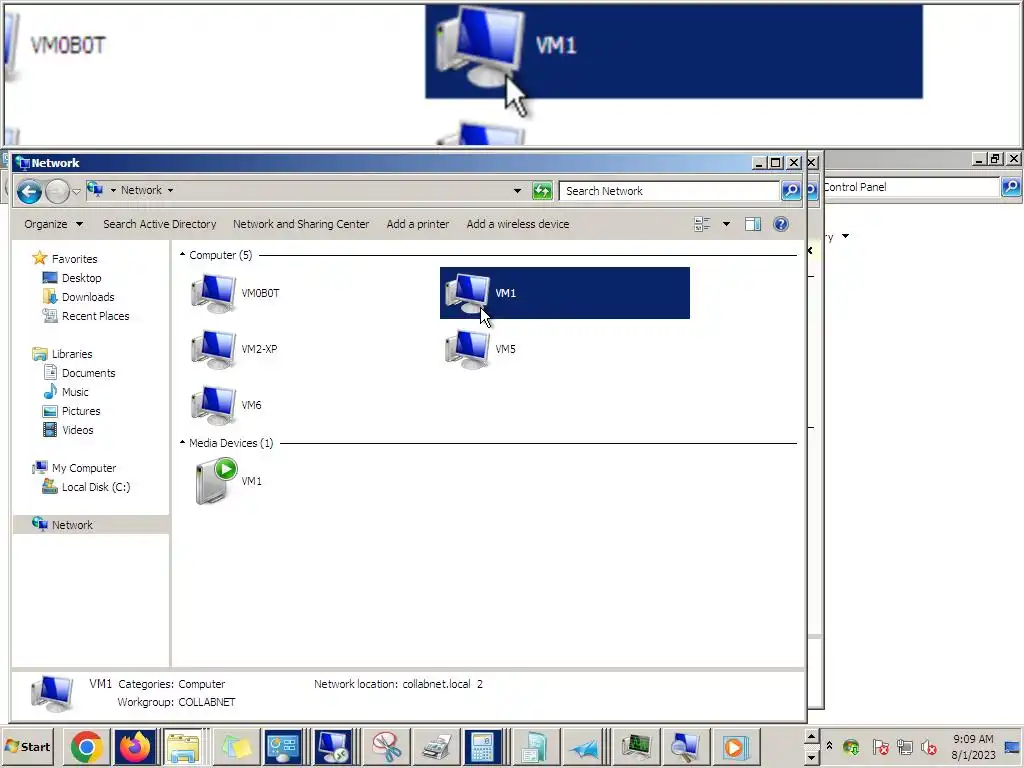The height and width of the screenshot is (768, 1024).
Task: Click the Start button
Action: (28, 746)
